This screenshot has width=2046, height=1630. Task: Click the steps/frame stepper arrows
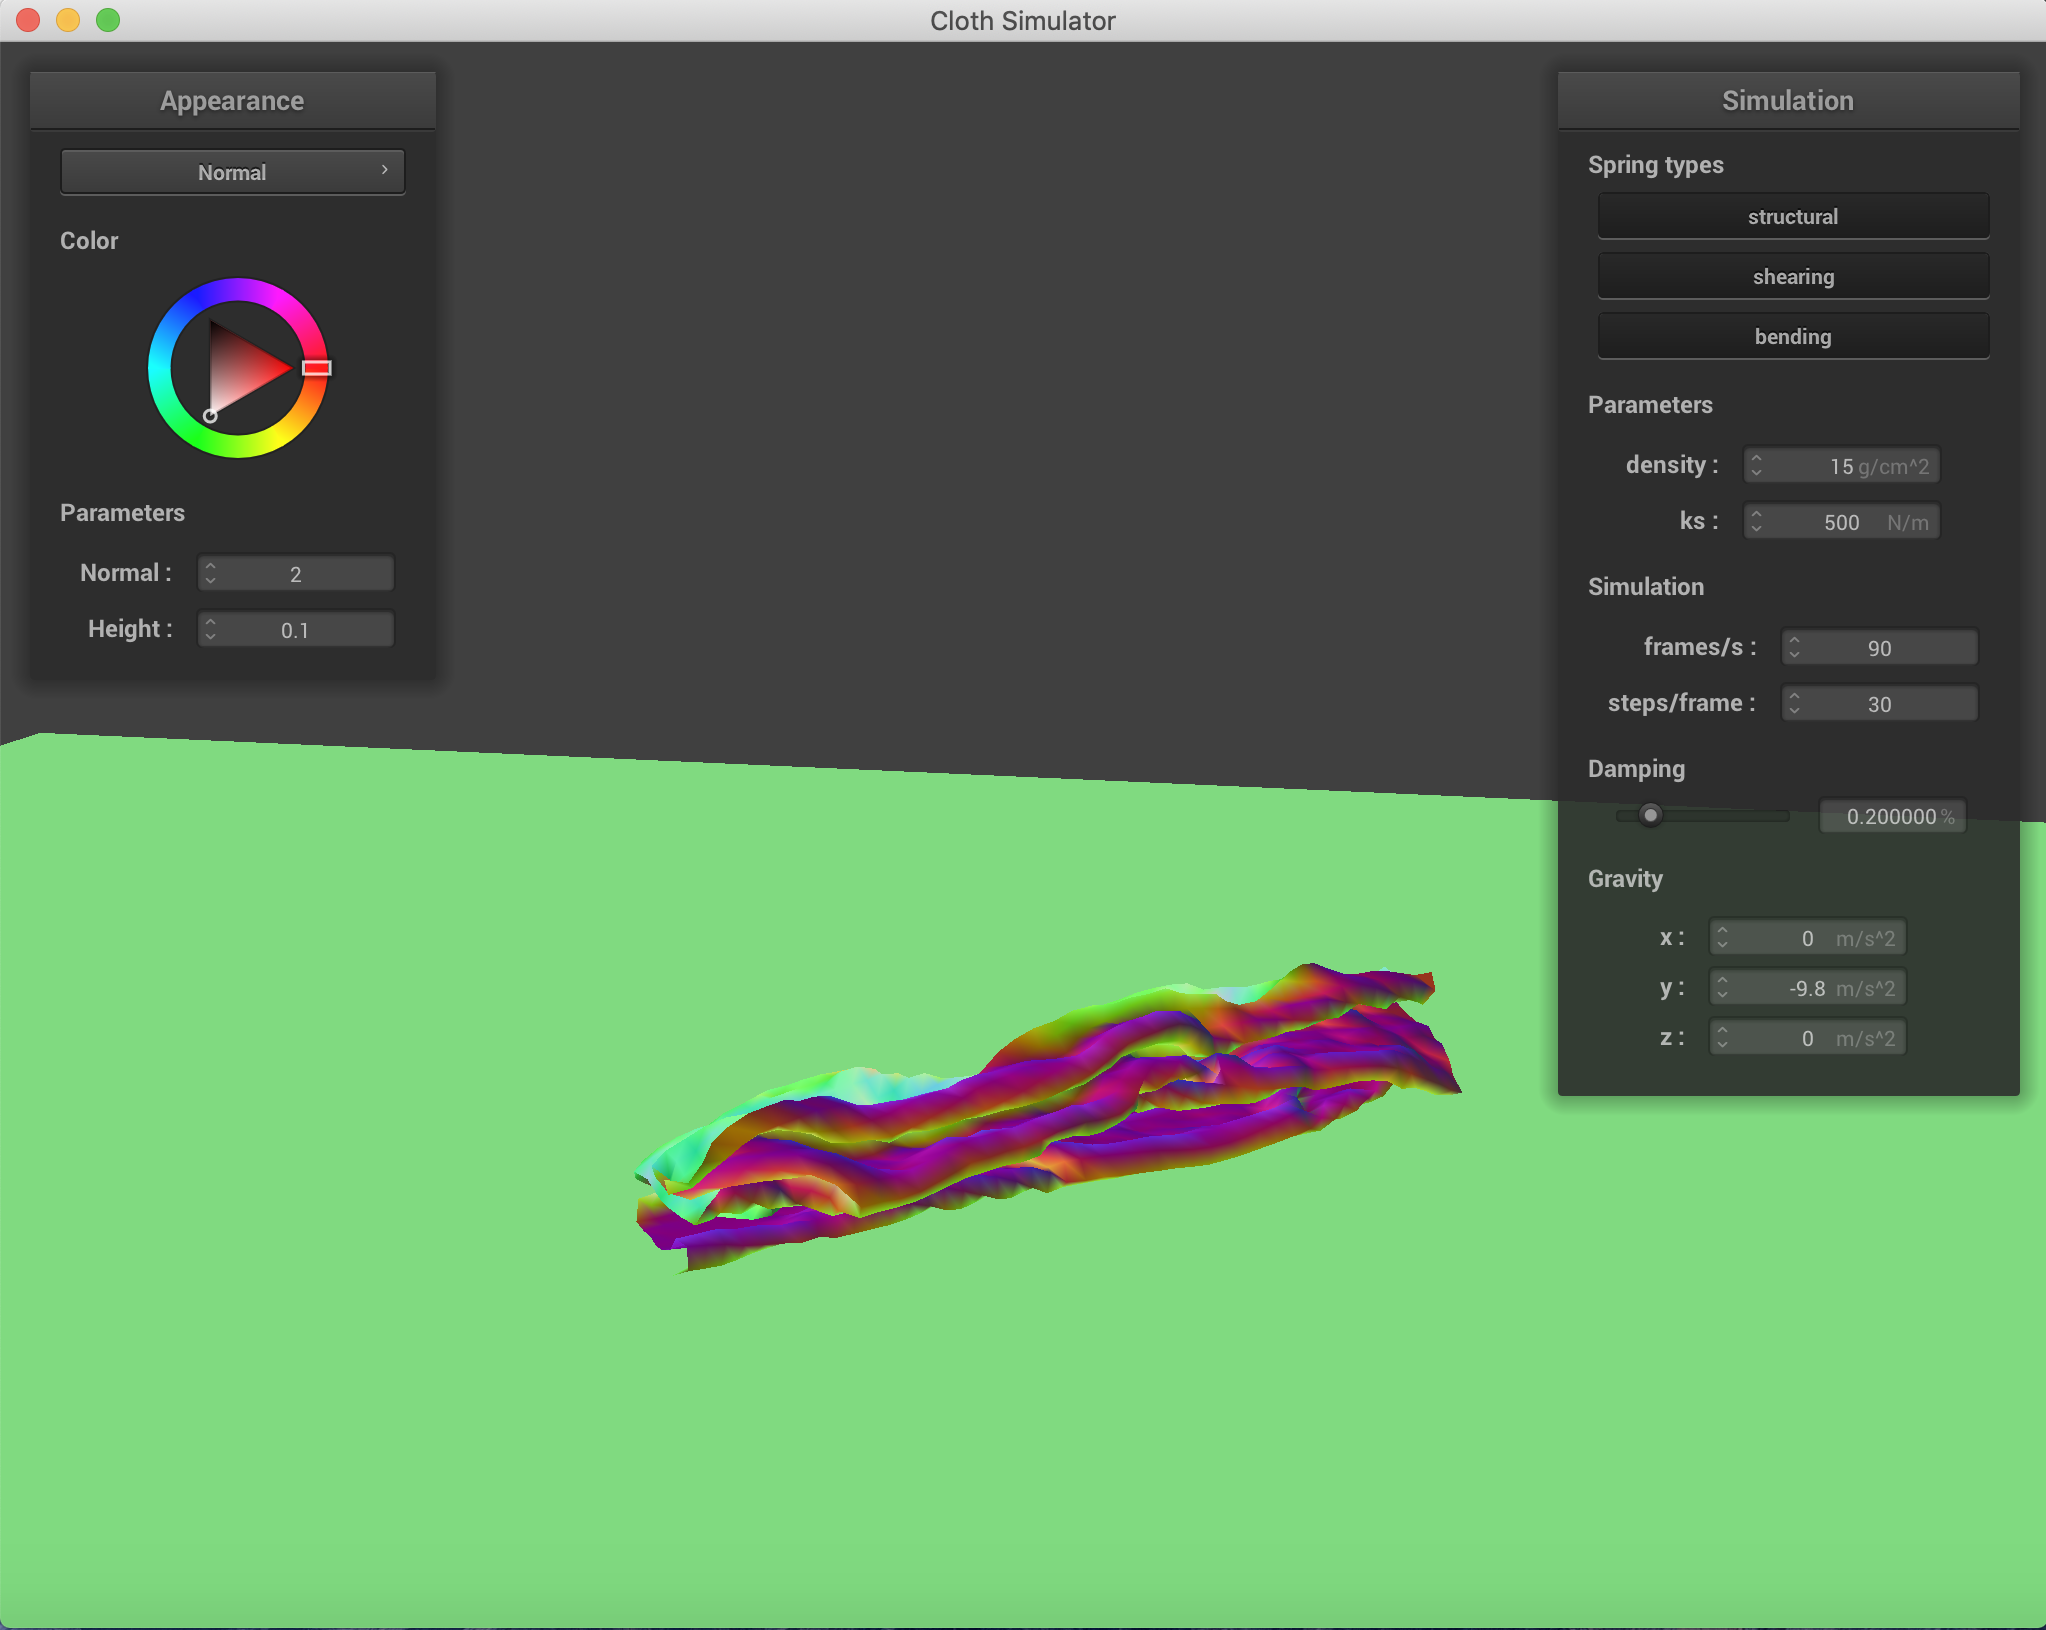(x=1795, y=704)
